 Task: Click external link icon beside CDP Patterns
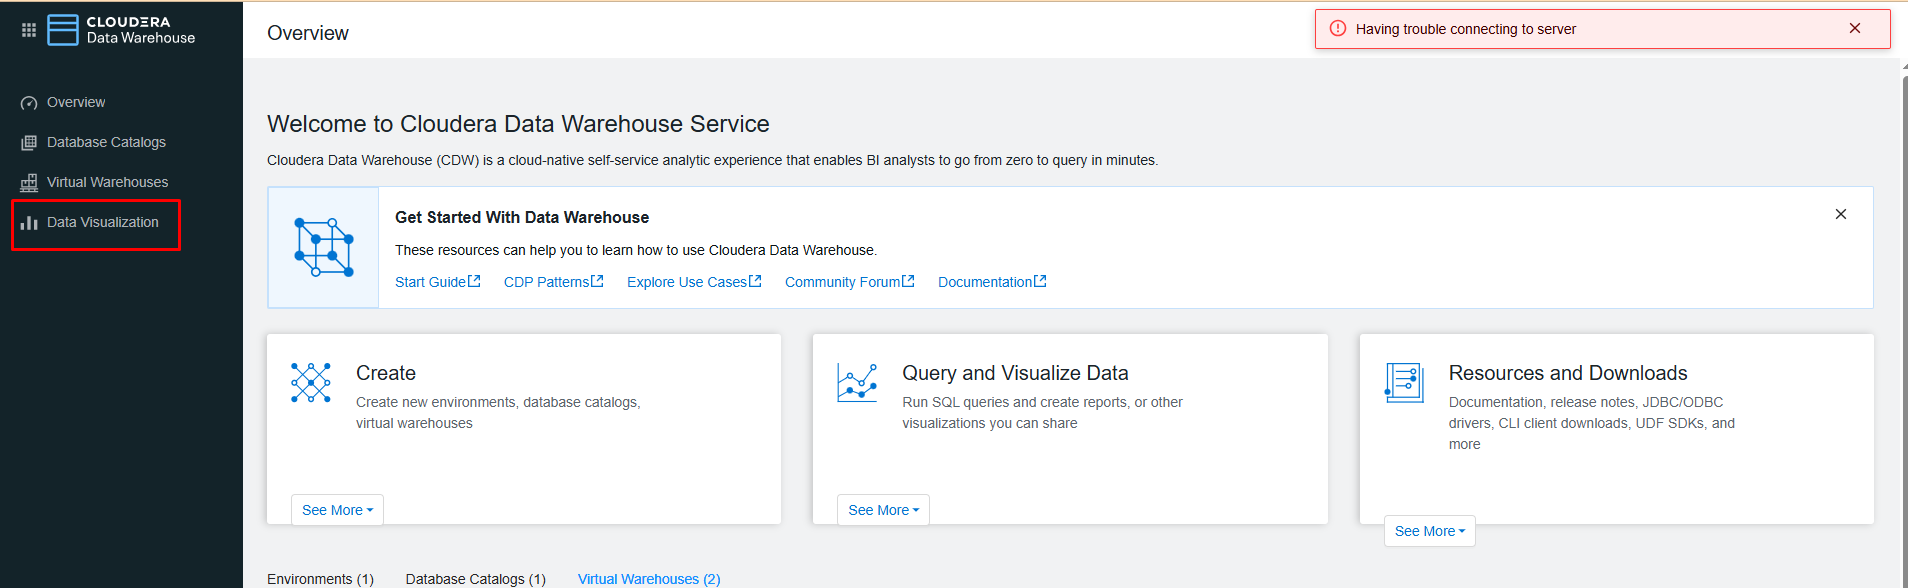[x=598, y=281]
